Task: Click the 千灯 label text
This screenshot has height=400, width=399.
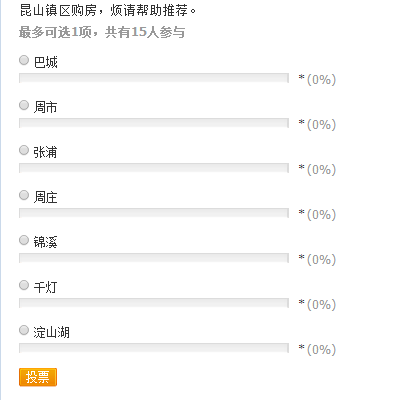Action: tap(46, 287)
